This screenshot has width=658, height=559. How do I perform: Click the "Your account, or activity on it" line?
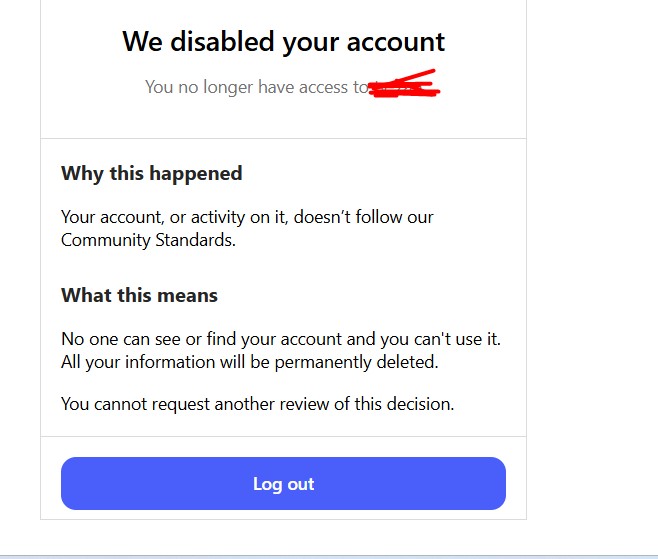(247, 216)
